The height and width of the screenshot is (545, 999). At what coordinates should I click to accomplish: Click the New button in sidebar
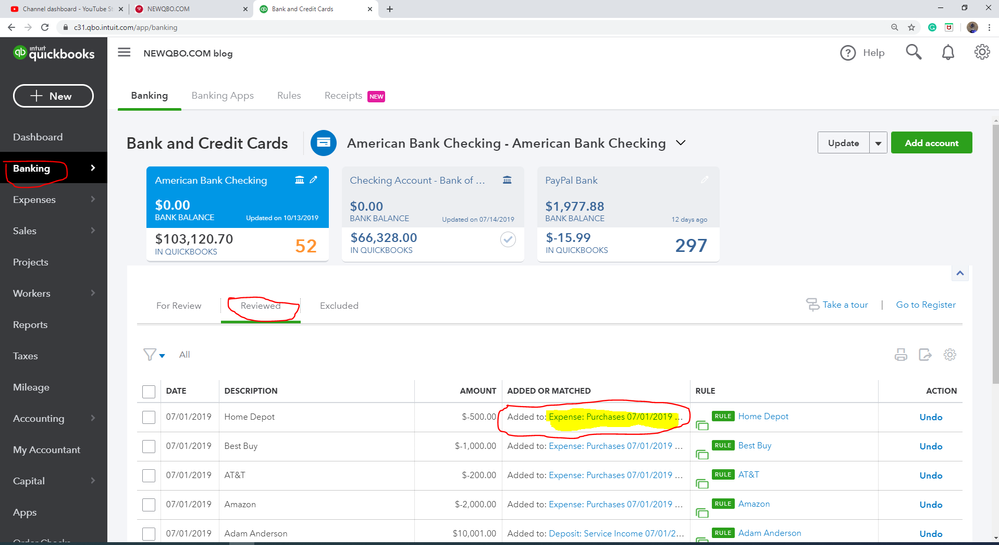[x=54, y=96]
